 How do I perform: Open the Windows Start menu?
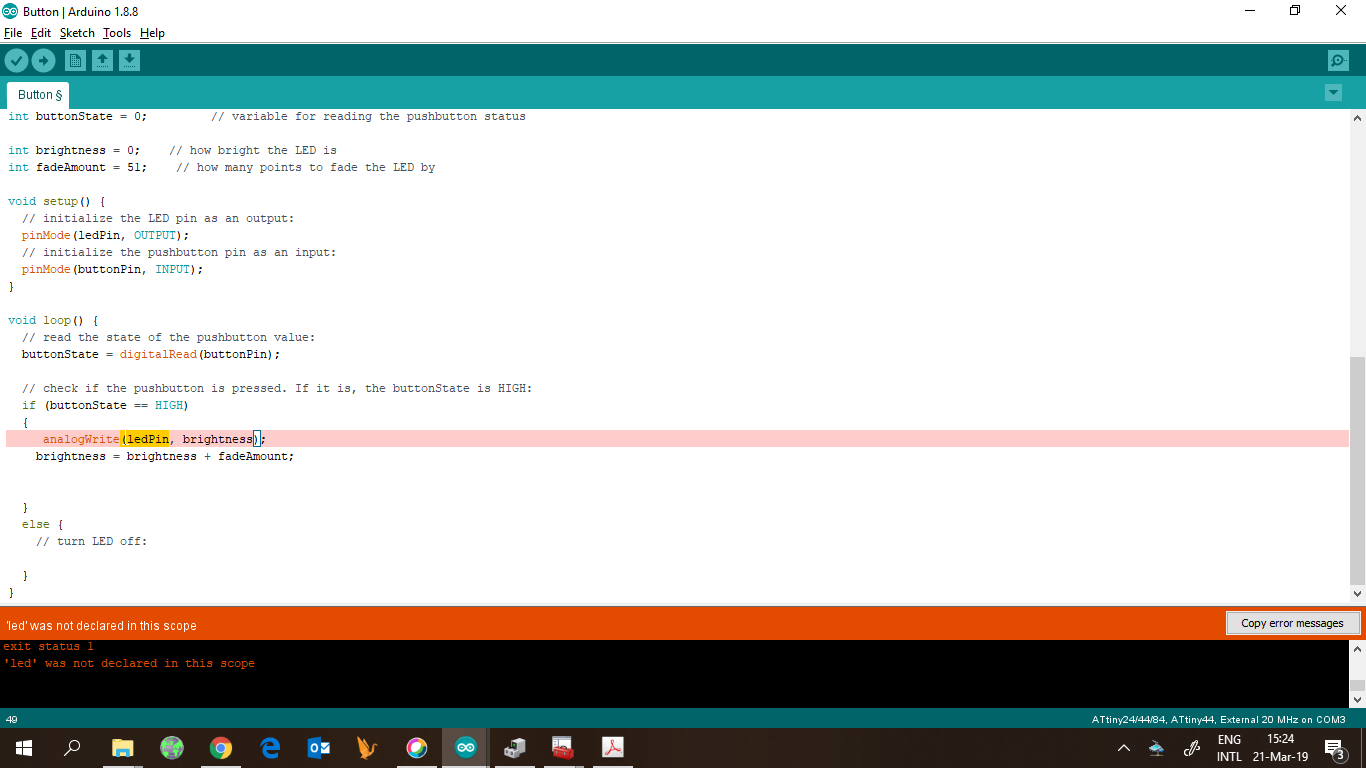coord(24,748)
